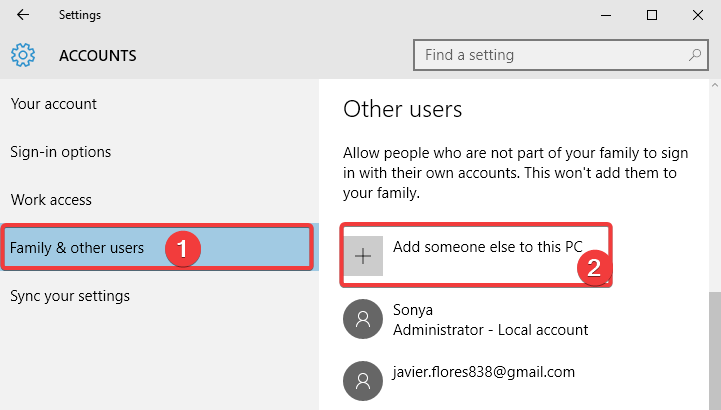The width and height of the screenshot is (721, 410).
Task: Select the Sonya Administrator local account entry
Action: tap(490, 320)
